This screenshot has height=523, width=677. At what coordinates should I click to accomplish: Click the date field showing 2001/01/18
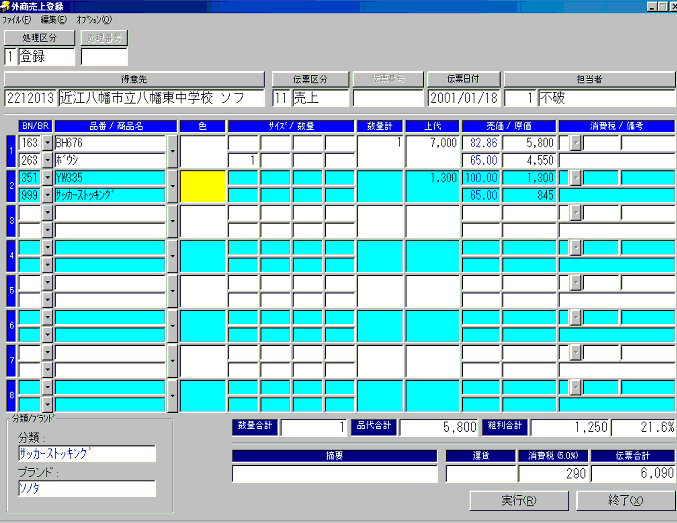[x=463, y=98]
